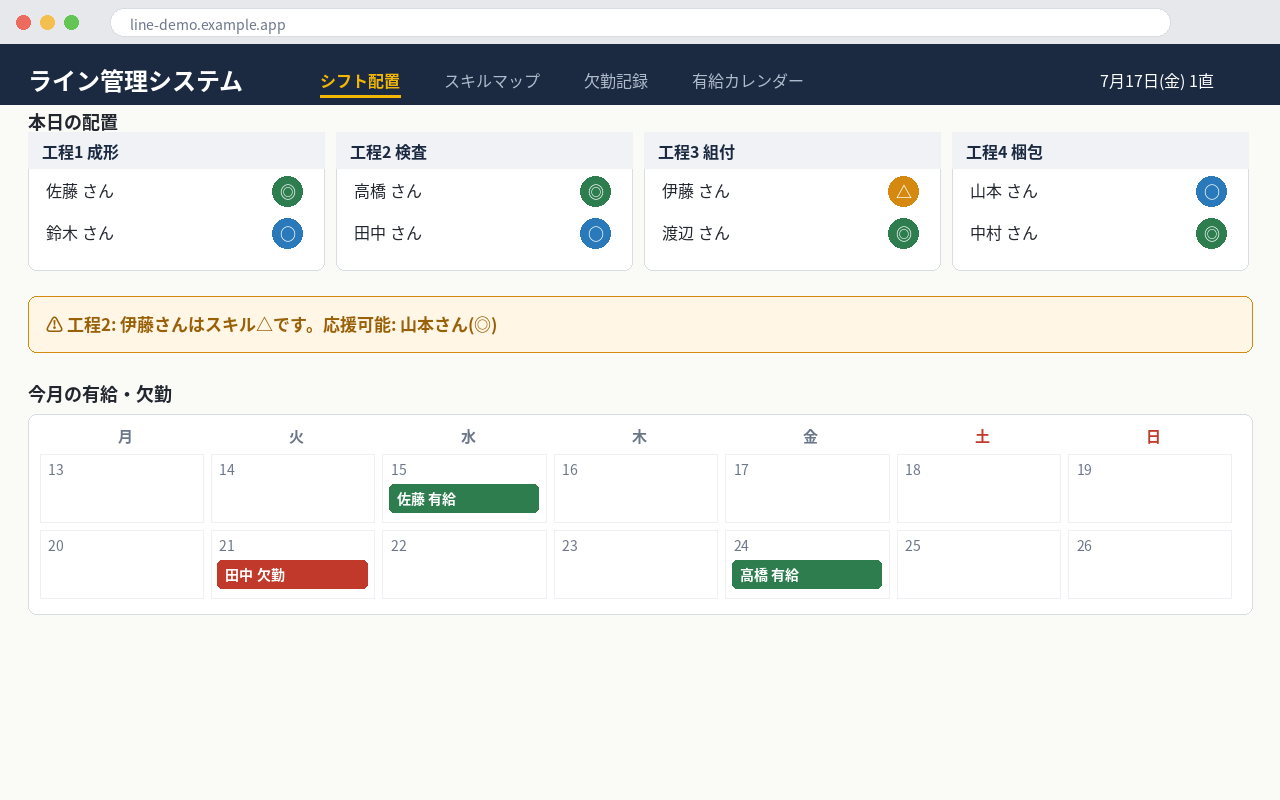Click the name 田中 さん in 工程2

(388, 233)
